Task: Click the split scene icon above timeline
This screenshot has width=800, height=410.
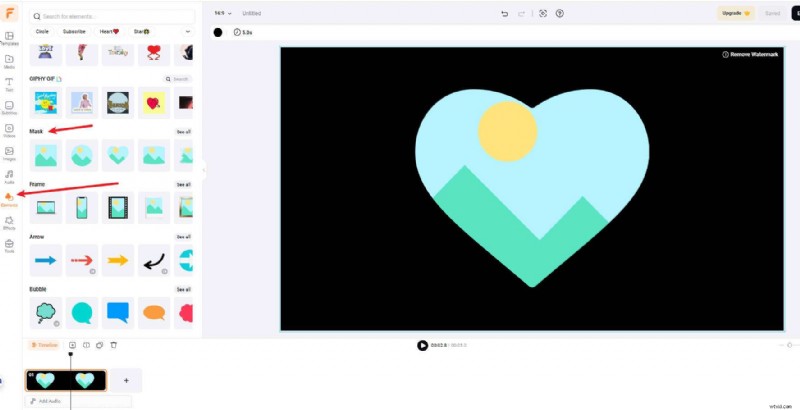Action: point(86,345)
